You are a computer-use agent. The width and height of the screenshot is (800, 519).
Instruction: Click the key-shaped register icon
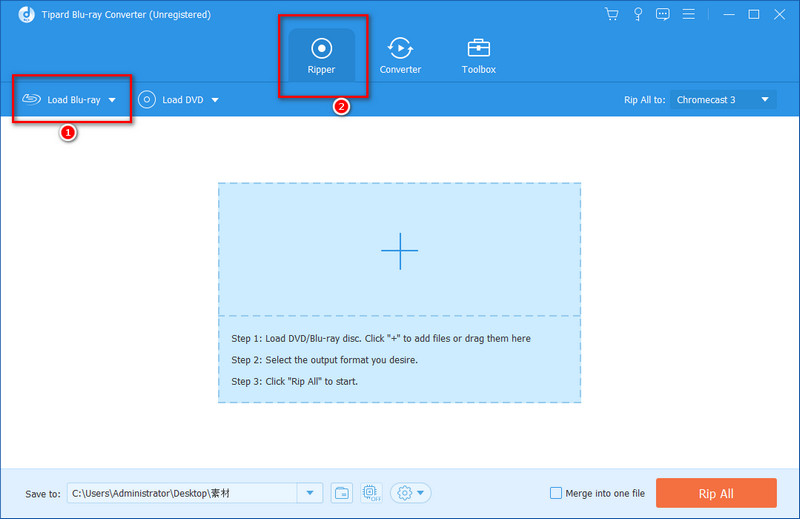(638, 14)
